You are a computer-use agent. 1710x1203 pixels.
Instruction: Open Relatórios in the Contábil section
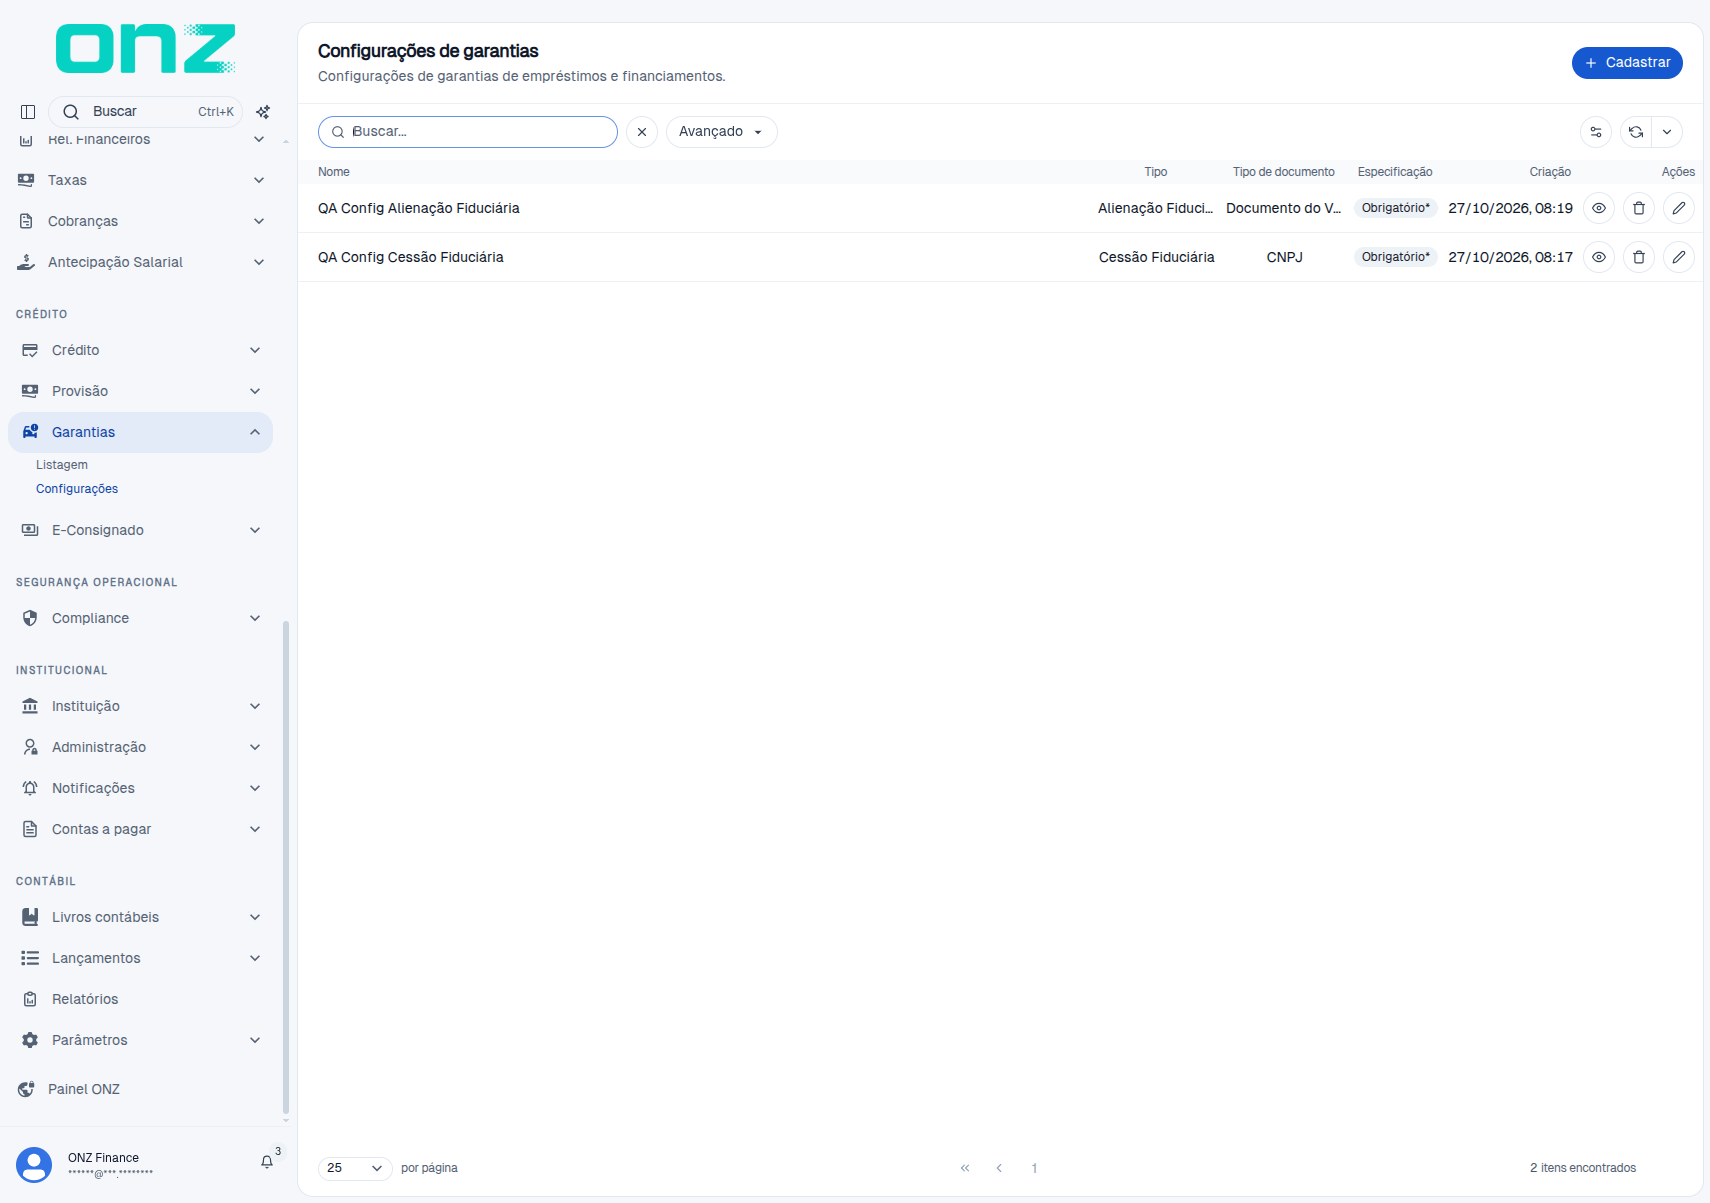(x=140, y=999)
